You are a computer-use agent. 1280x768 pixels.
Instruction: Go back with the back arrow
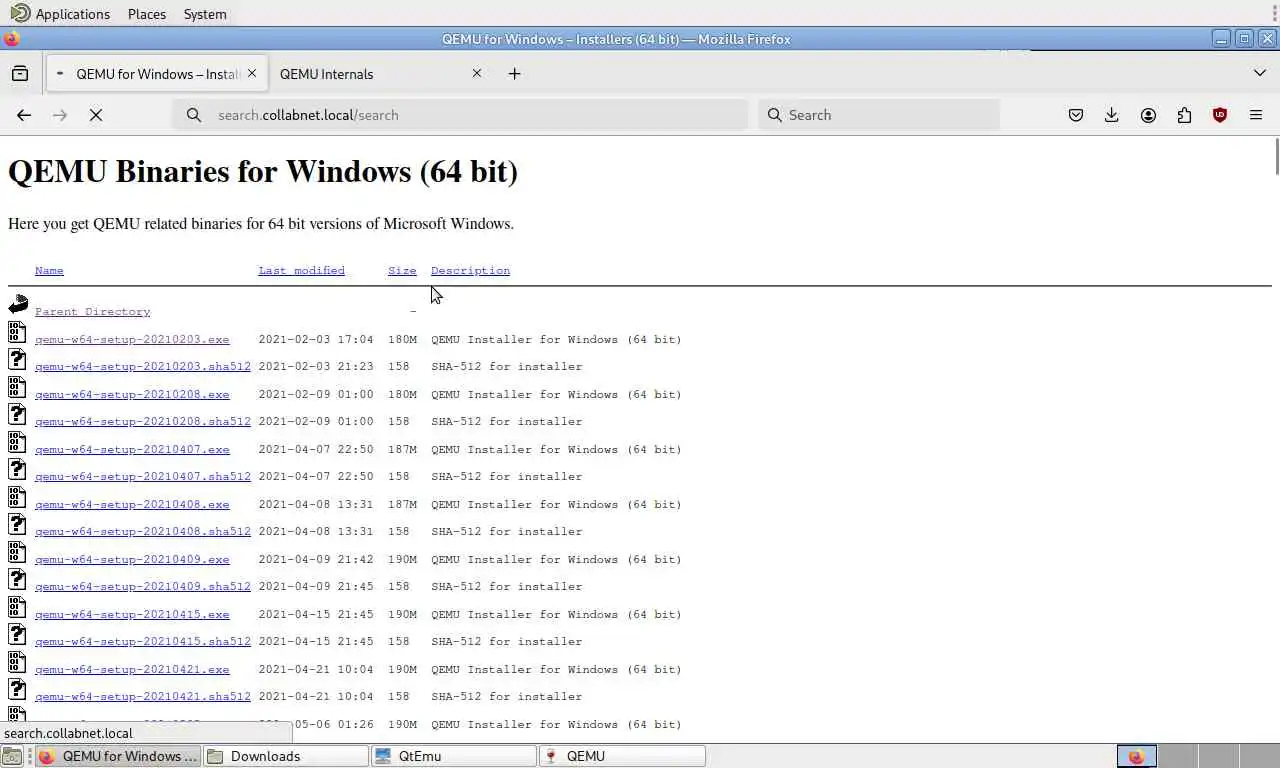(x=24, y=115)
